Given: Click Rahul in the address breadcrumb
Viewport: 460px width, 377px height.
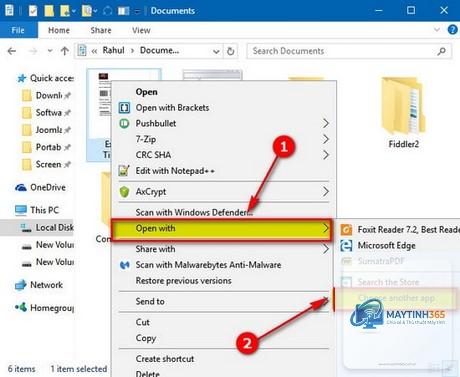Looking at the screenshot, I should [x=113, y=50].
